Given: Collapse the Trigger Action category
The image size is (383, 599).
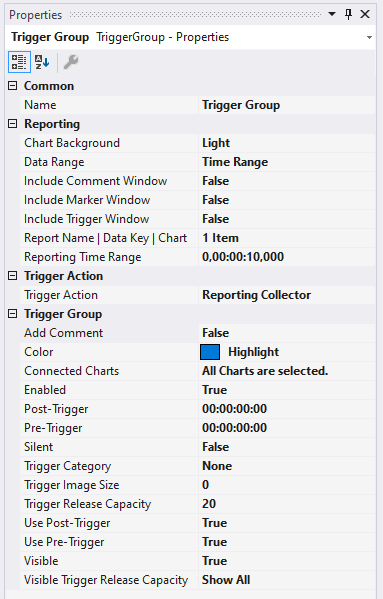Looking at the screenshot, I should click(x=13, y=276).
